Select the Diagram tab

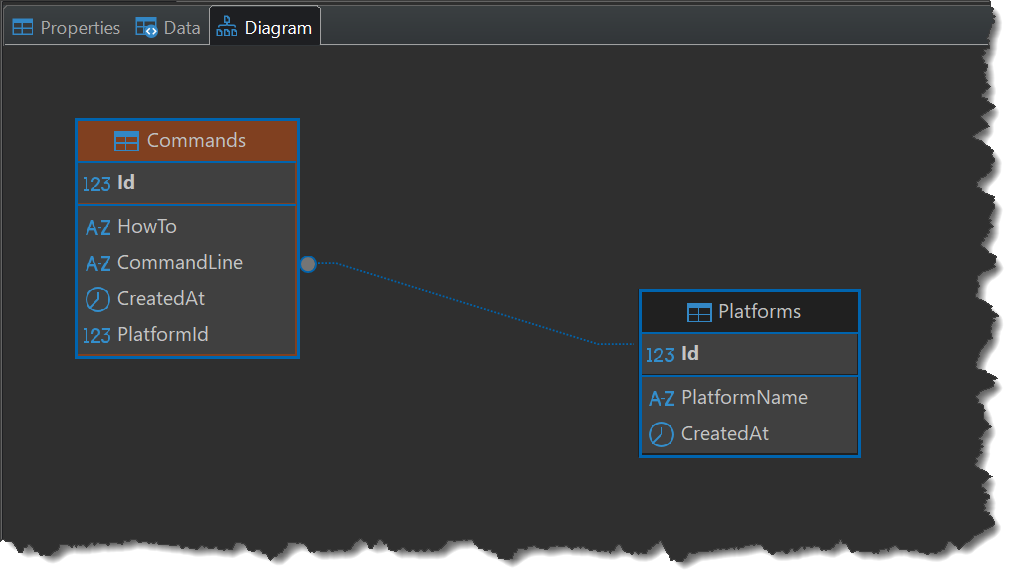(x=265, y=28)
